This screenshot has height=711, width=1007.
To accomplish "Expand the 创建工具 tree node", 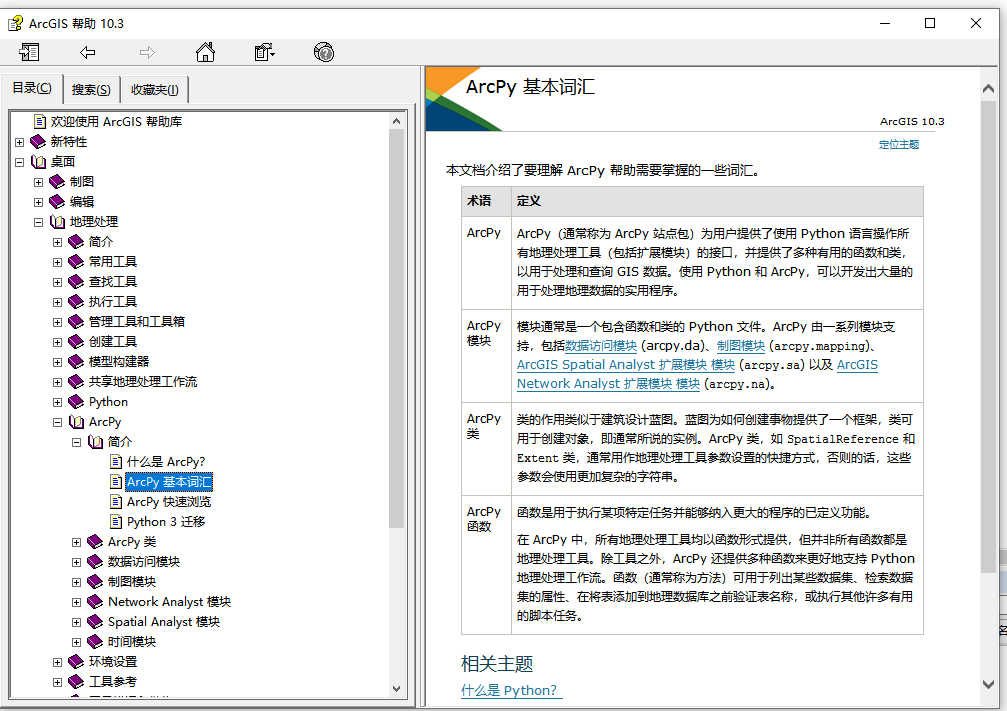I will coord(57,342).
